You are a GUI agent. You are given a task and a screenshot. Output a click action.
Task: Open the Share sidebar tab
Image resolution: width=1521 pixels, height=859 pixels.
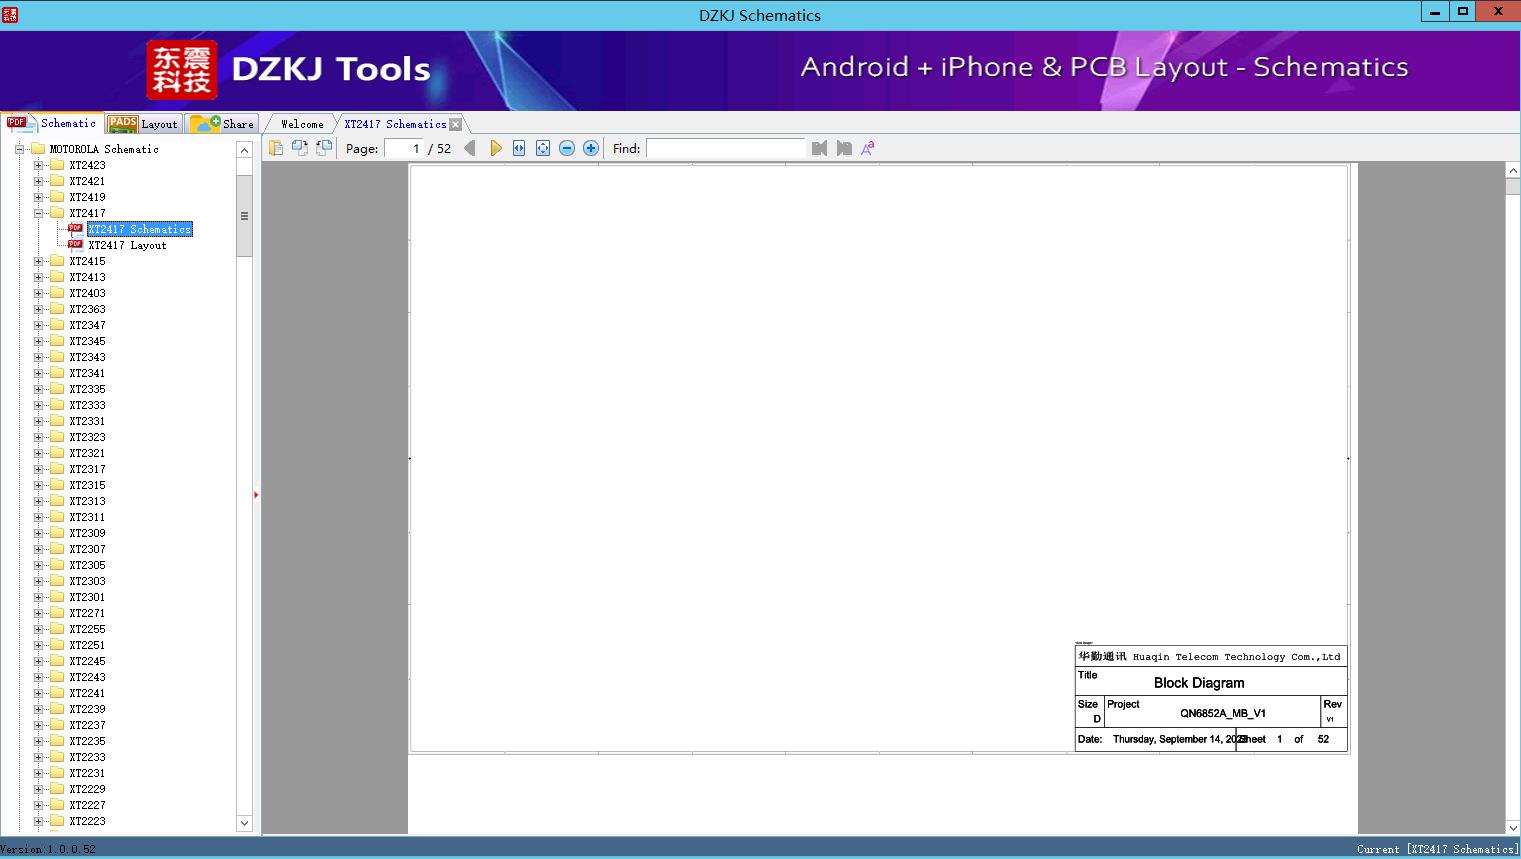[x=222, y=123]
